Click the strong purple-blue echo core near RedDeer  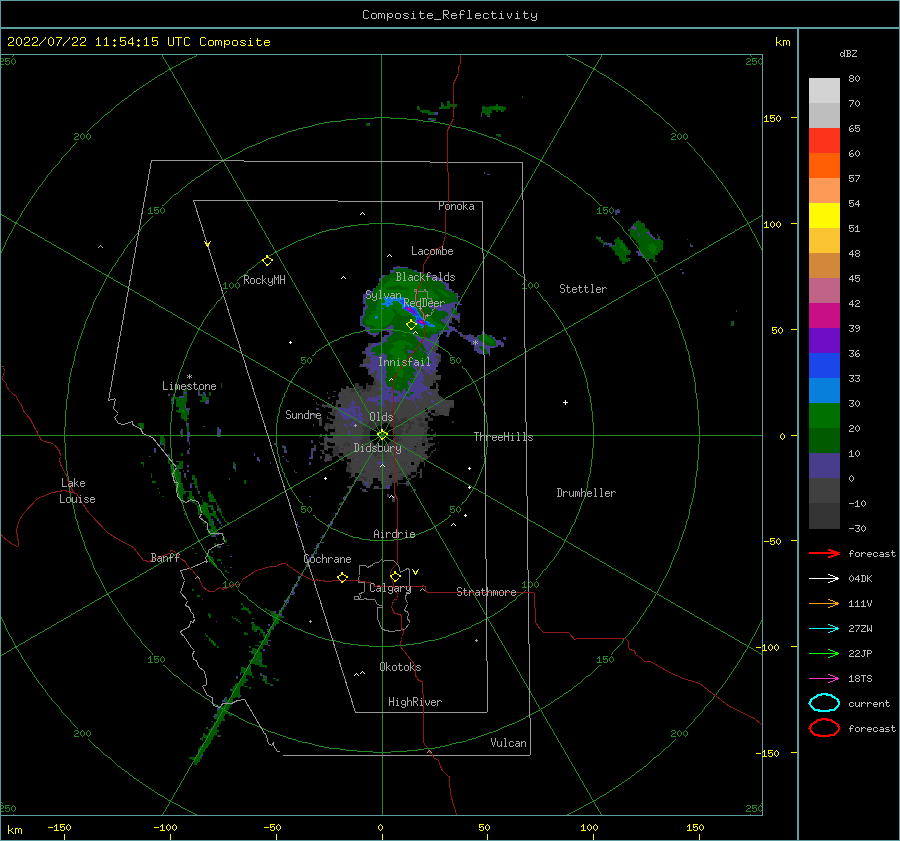click(x=416, y=316)
